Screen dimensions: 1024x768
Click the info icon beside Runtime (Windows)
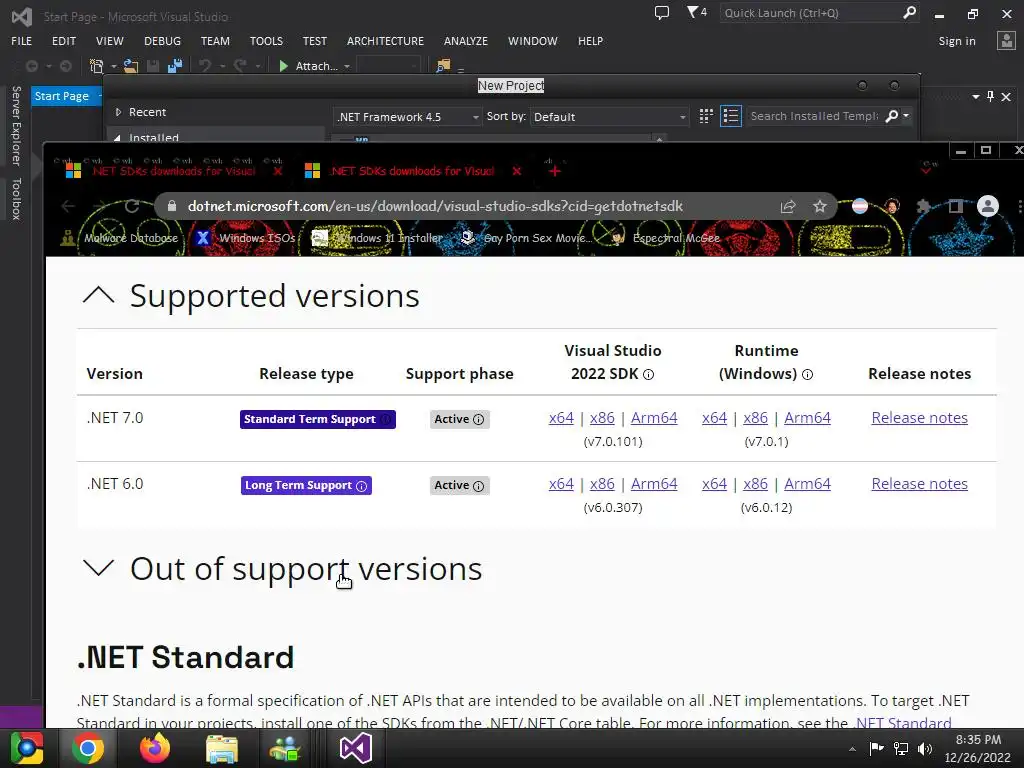click(807, 374)
